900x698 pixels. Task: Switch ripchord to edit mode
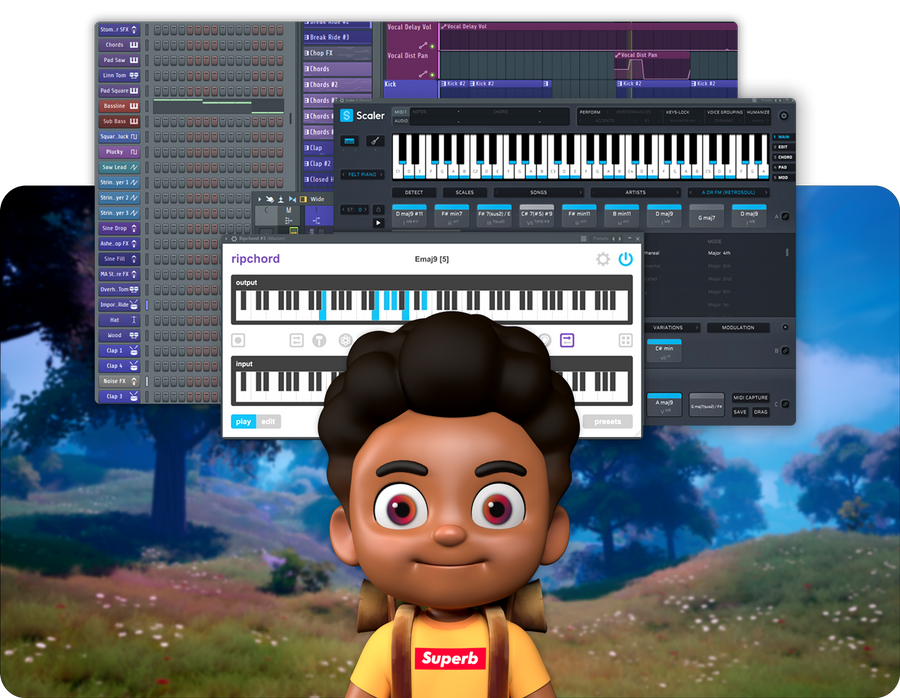point(268,421)
